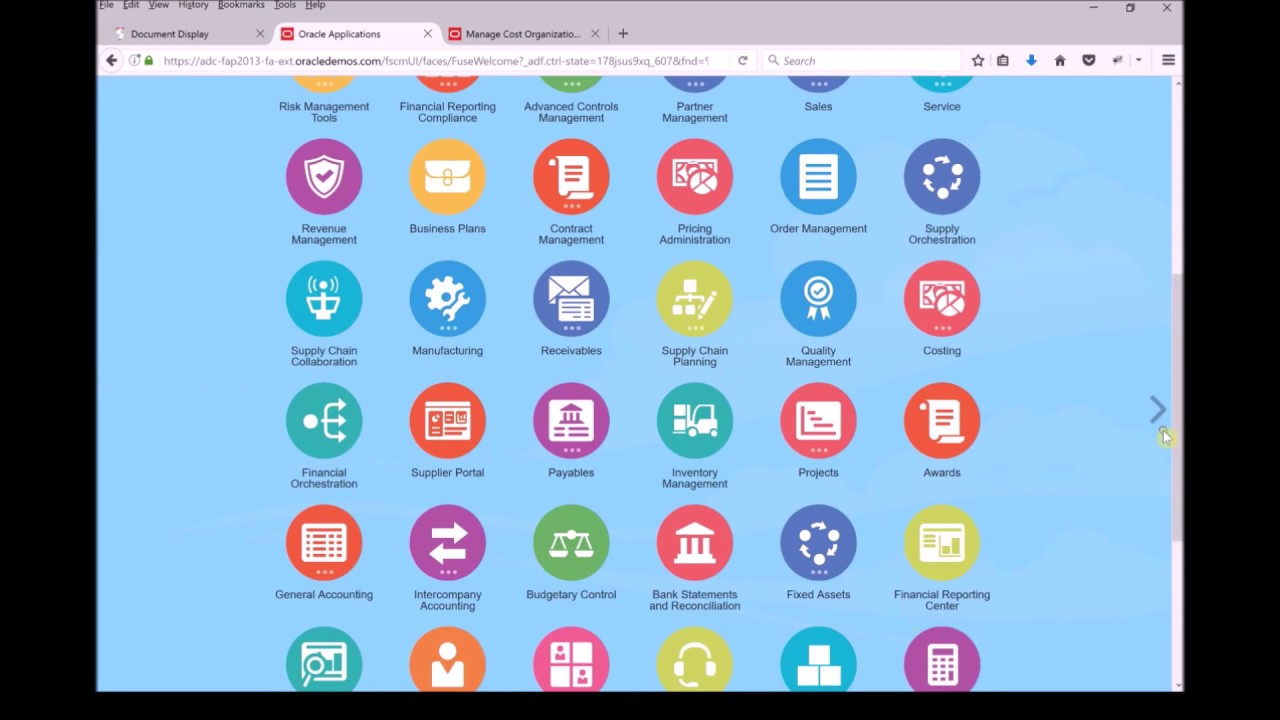Screen dimensions: 1280x720
Task: Click the Sales label
Action: [x=818, y=106]
